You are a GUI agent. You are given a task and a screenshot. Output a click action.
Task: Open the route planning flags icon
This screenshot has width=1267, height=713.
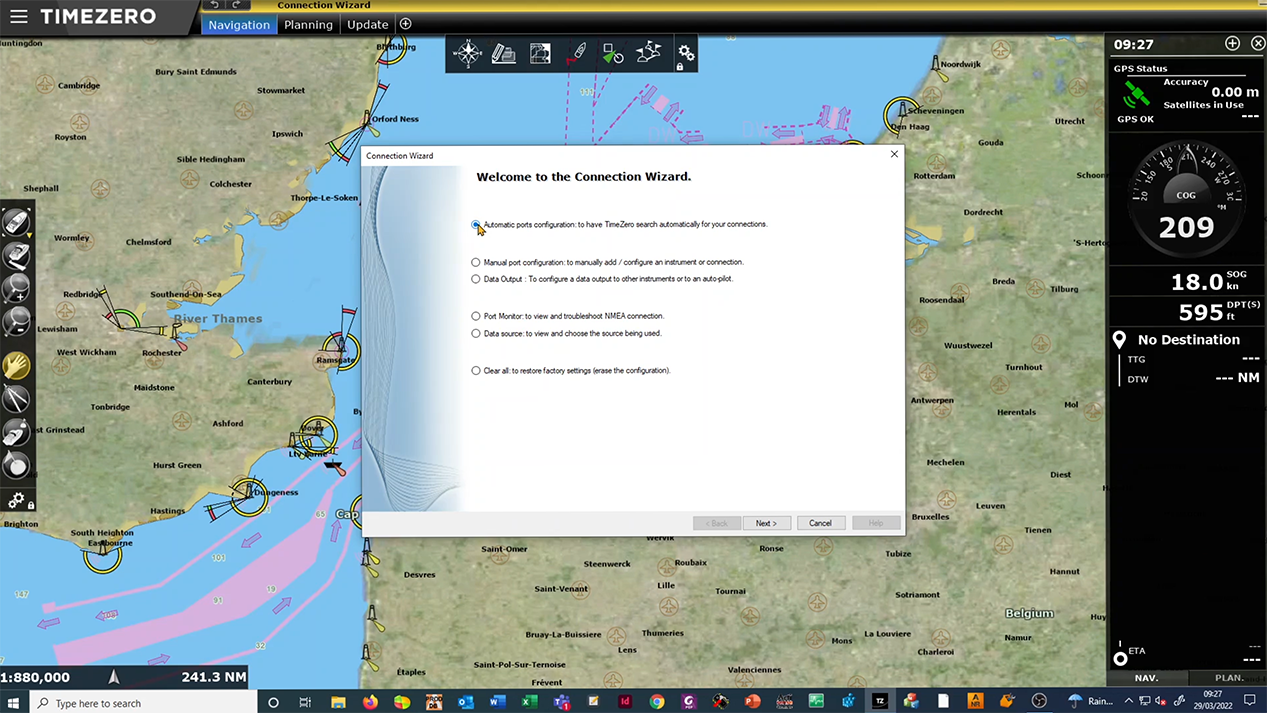[x=648, y=52]
